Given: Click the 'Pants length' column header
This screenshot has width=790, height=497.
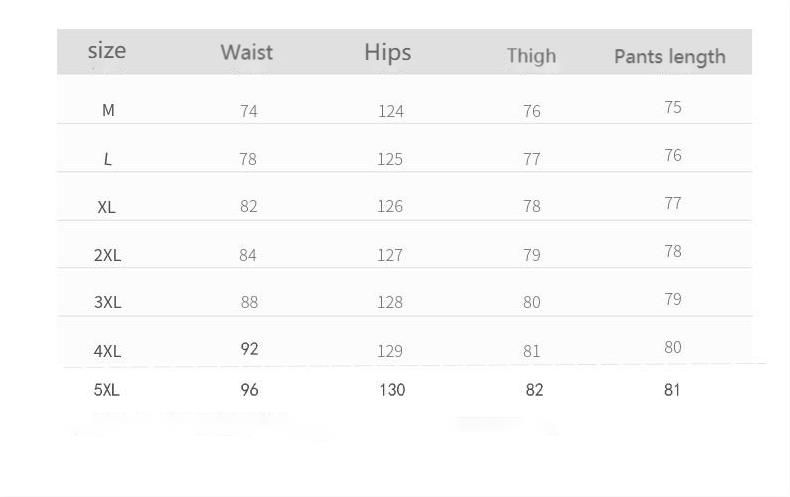Looking at the screenshot, I should (x=670, y=57).
